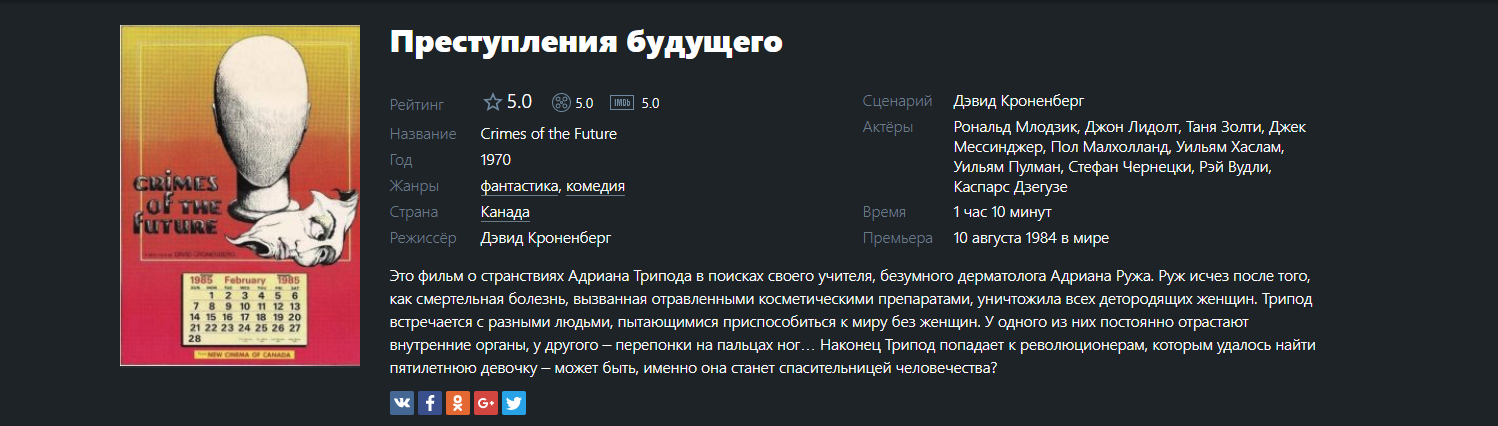Click director name Дэвид Кроненберг
This screenshot has height=426, width=1498.
coord(545,238)
